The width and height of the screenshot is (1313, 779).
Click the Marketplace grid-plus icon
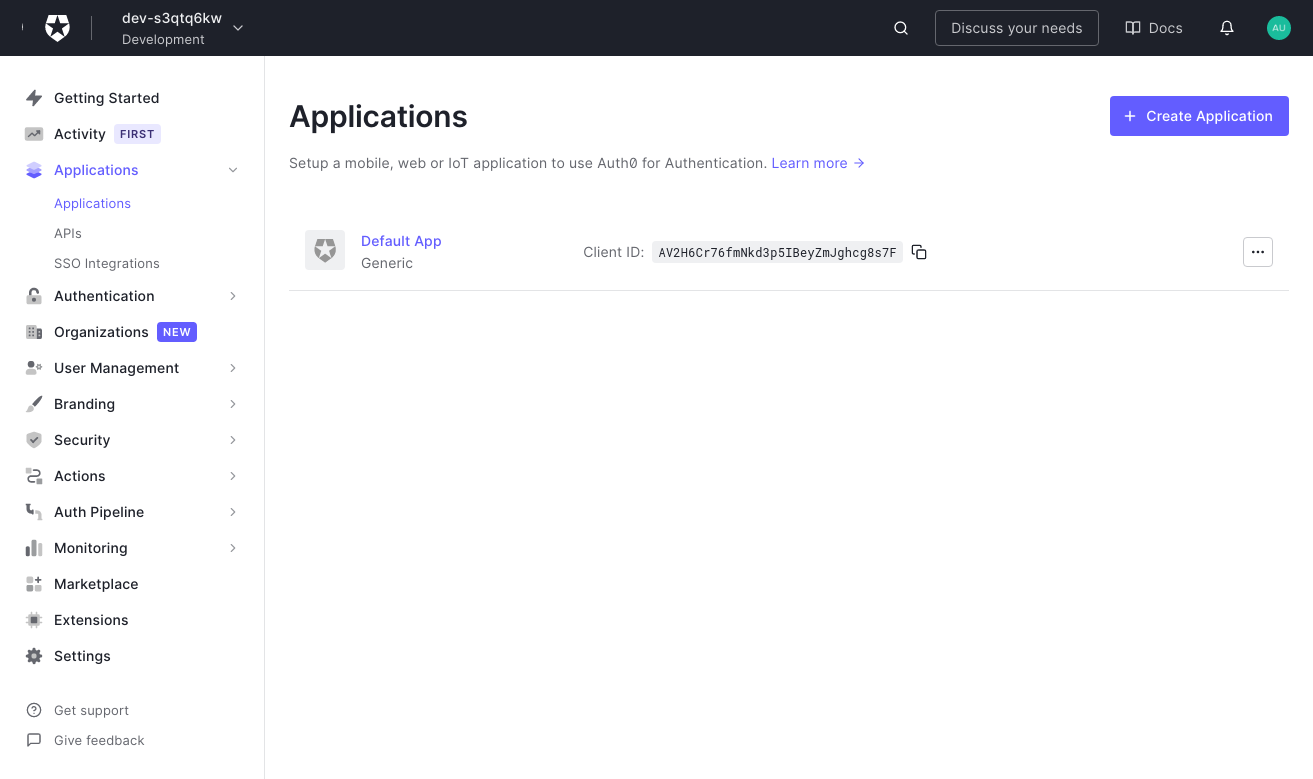(x=34, y=584)
